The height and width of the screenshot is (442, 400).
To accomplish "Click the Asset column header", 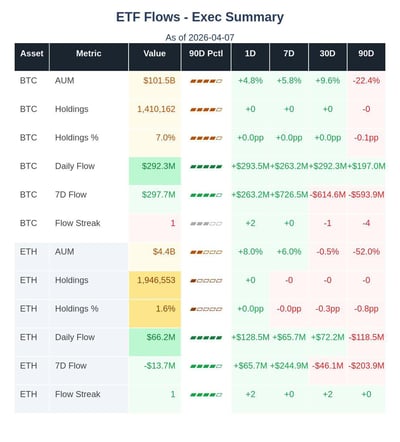I will (32, 57).
